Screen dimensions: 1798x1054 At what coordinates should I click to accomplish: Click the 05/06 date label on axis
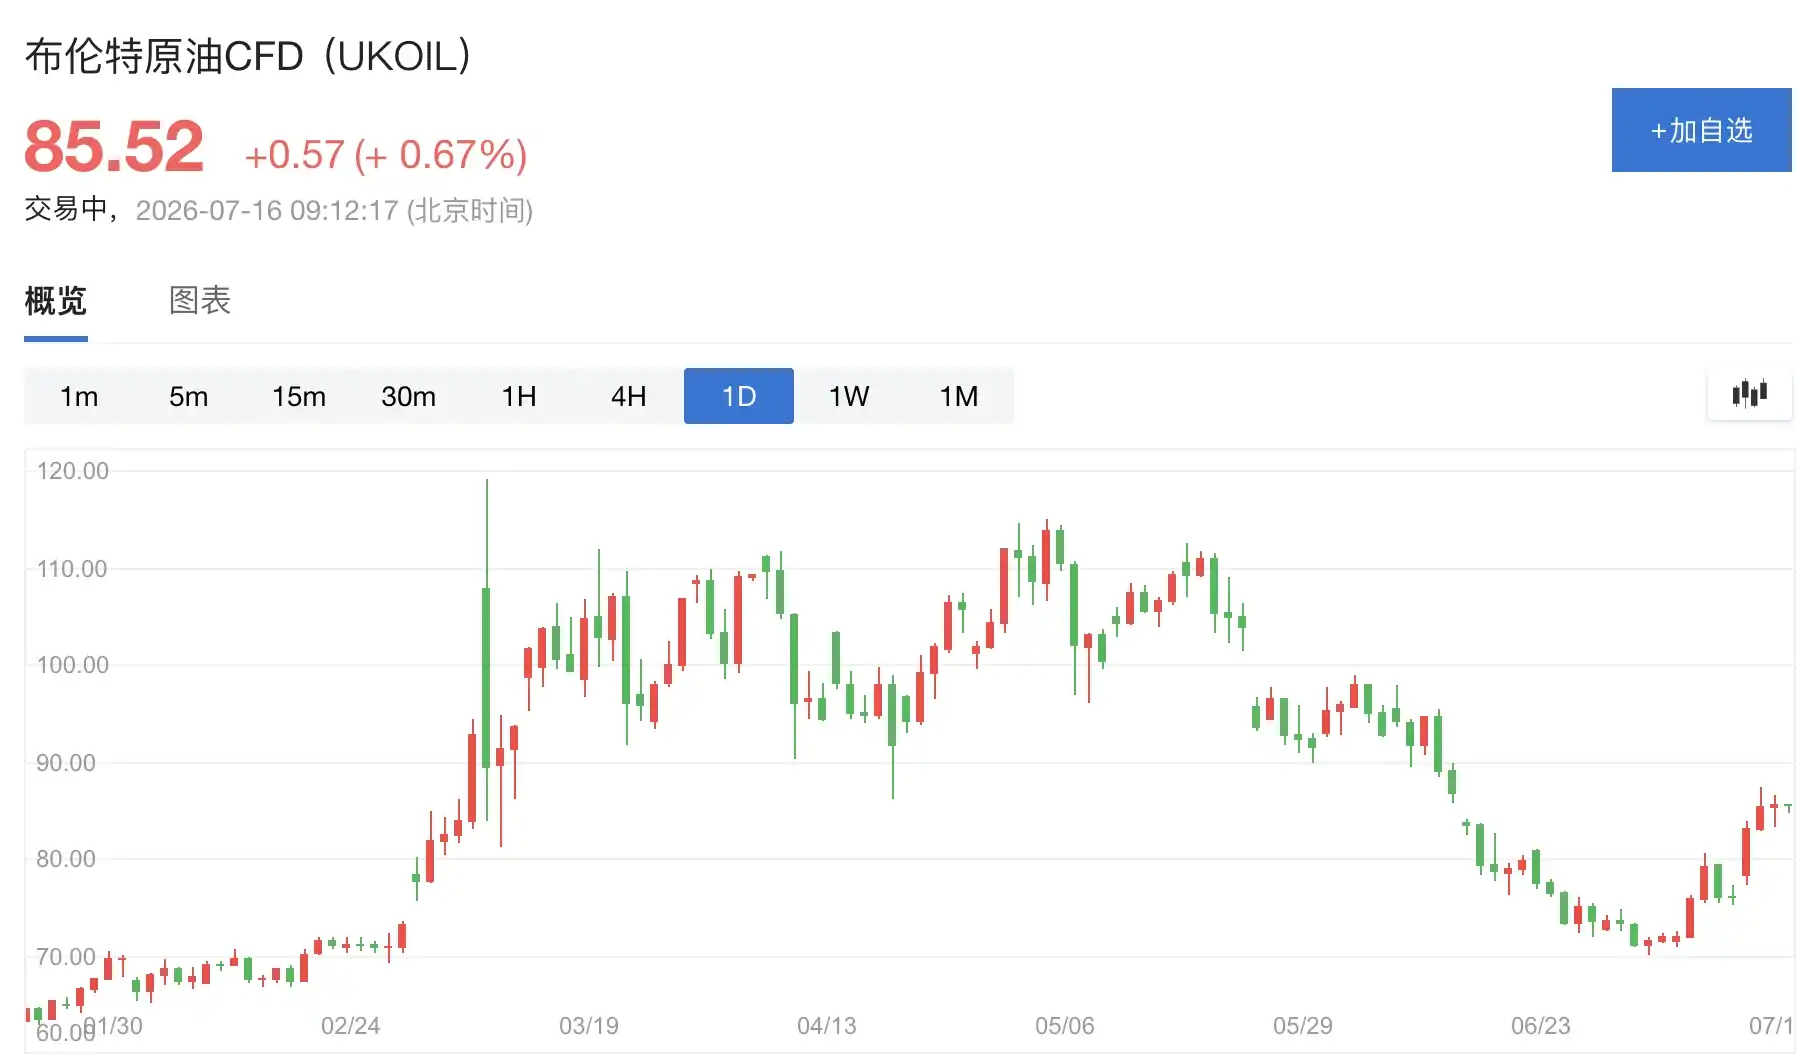[x=1065, y=1026]
